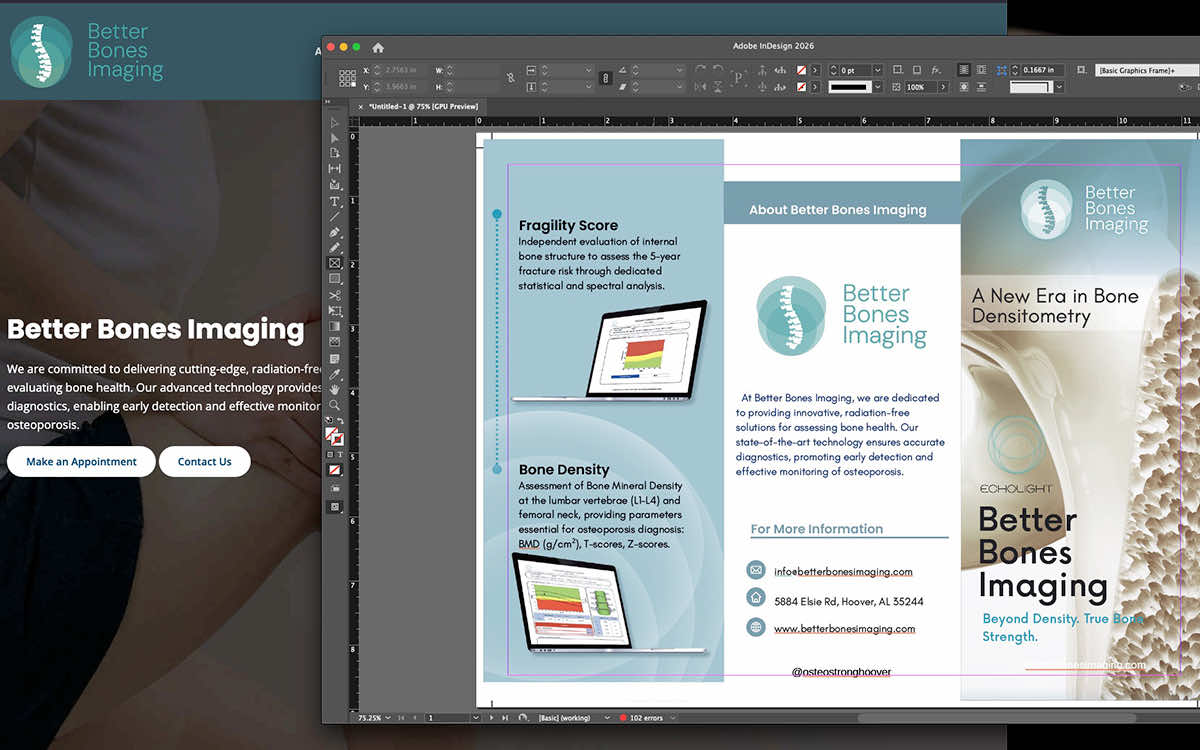Click the 102 errors preflight indicator
This screenshot has height=750, width=1200.
[645, 718]
